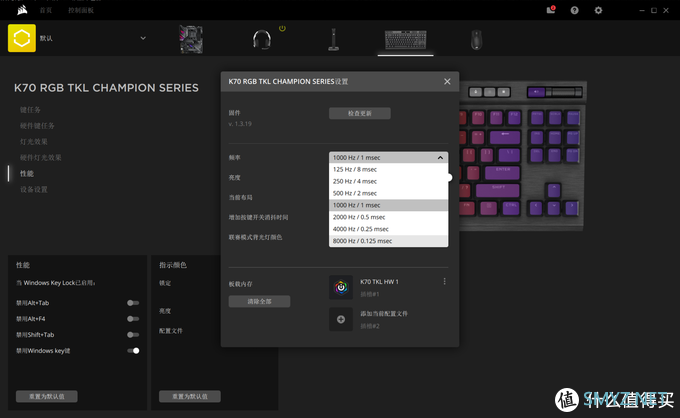Select 125 Hz / 8 msec option
The width and height of the screenshot is (680, 418).
pos(389,170)
